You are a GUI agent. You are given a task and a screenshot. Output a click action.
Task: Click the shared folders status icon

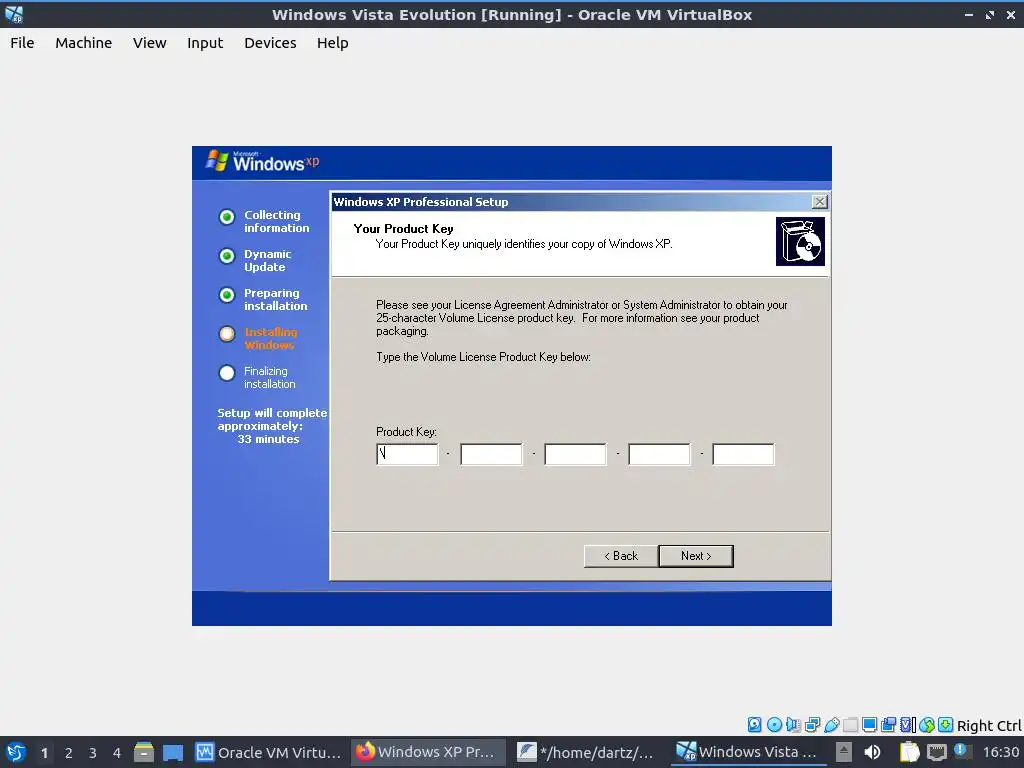point(850,724)
